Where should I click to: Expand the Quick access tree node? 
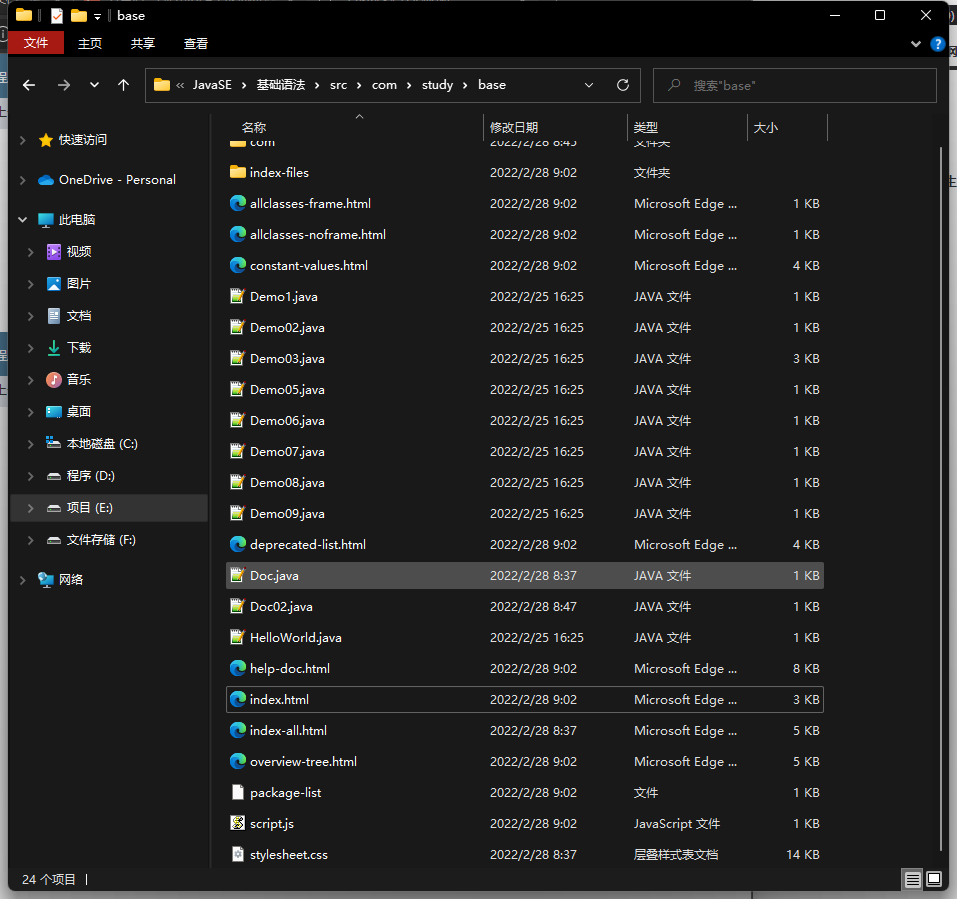tap(23, 140)
